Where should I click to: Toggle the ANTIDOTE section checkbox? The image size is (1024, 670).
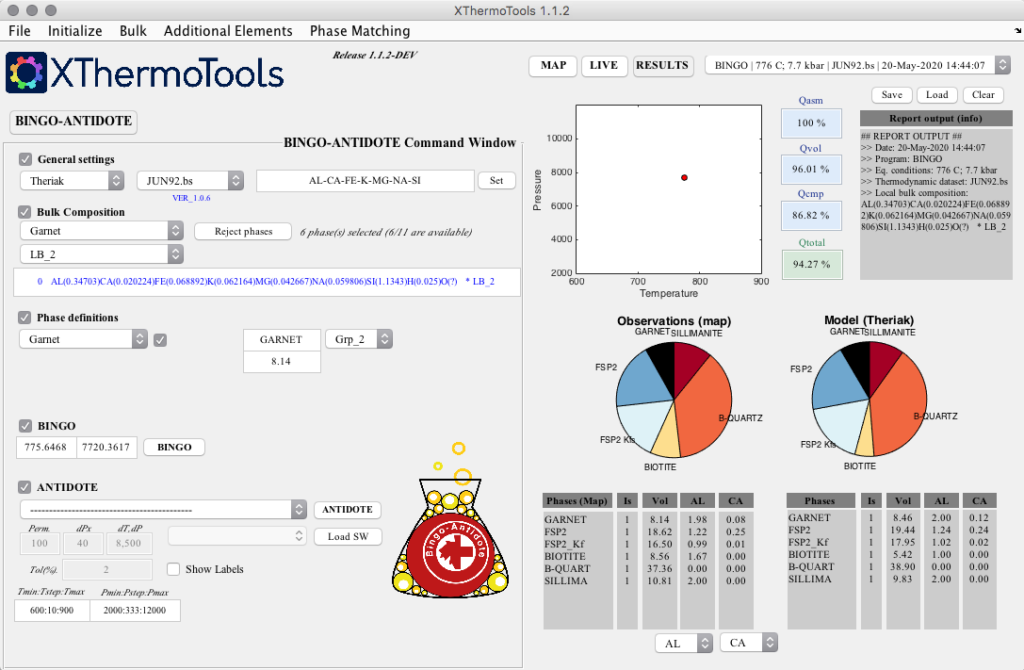(25, 487)
